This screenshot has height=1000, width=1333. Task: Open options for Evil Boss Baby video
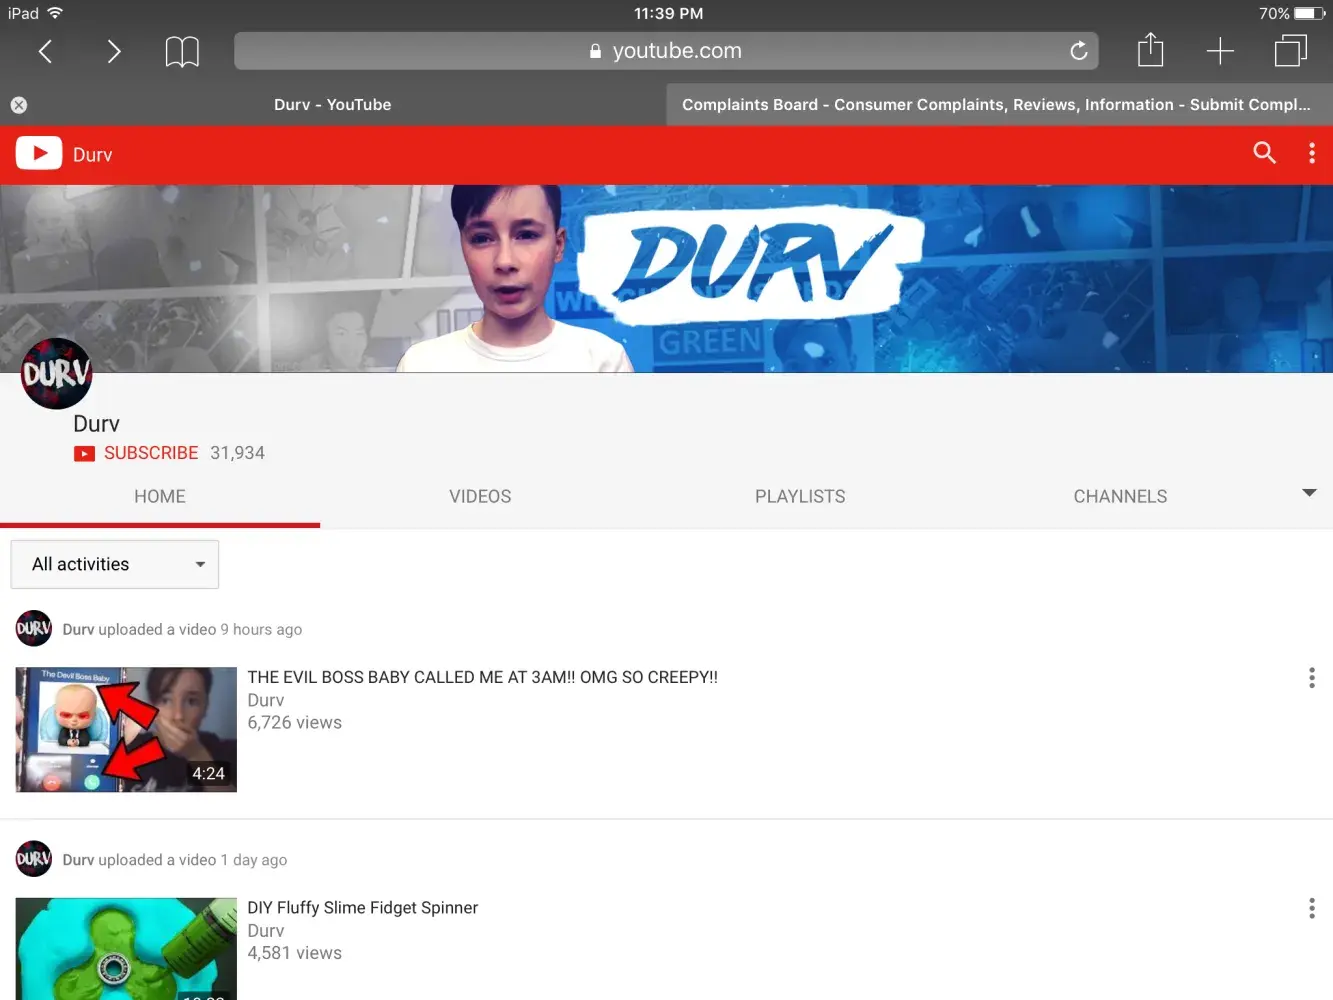pos(1312,678)
